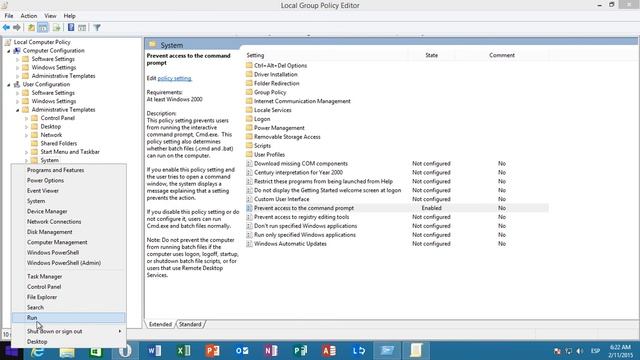The width and height of the screenshot is (640, 360).
Task: Collapse the User Configuration node
Action: (9, 85)
